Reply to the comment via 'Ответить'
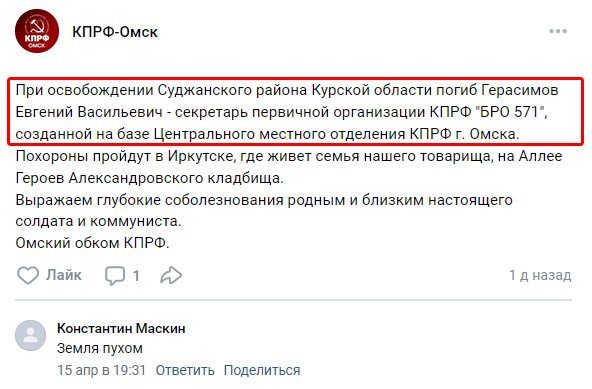This screenshot has width=592, height=389. [185, 370]
